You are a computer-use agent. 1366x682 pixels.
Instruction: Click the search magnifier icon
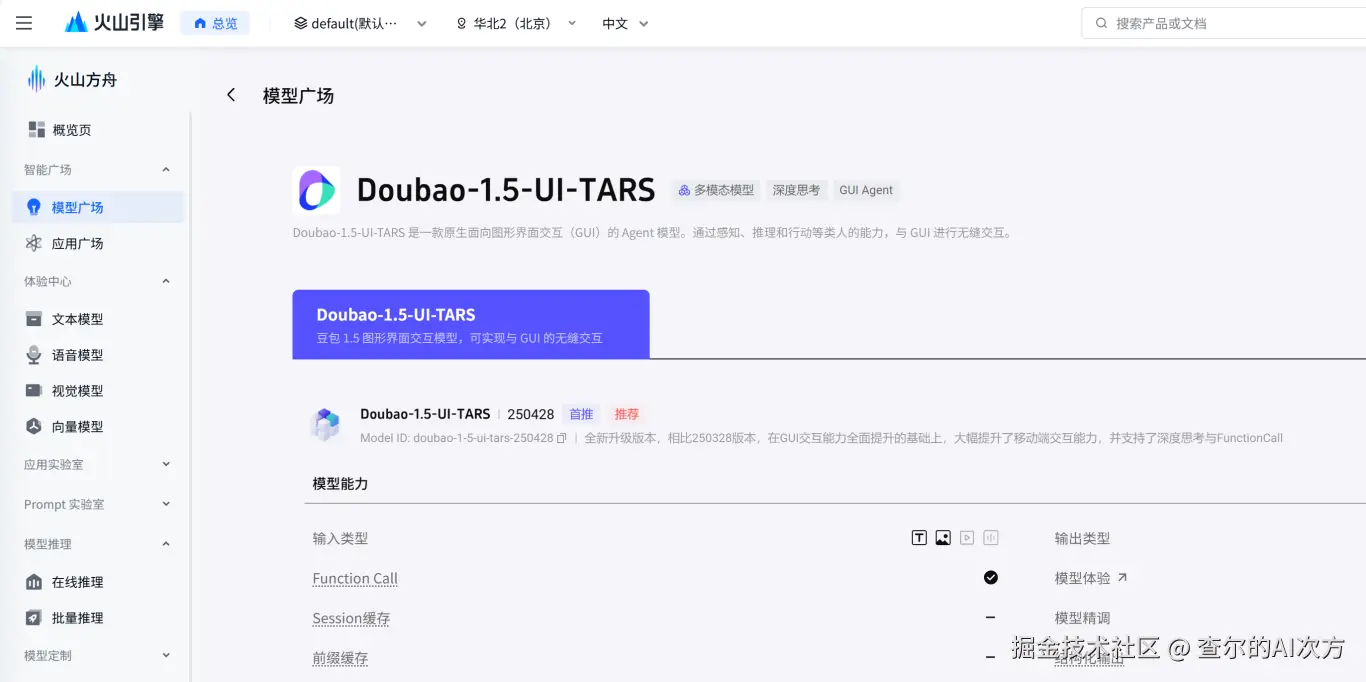click(1101, 23)
